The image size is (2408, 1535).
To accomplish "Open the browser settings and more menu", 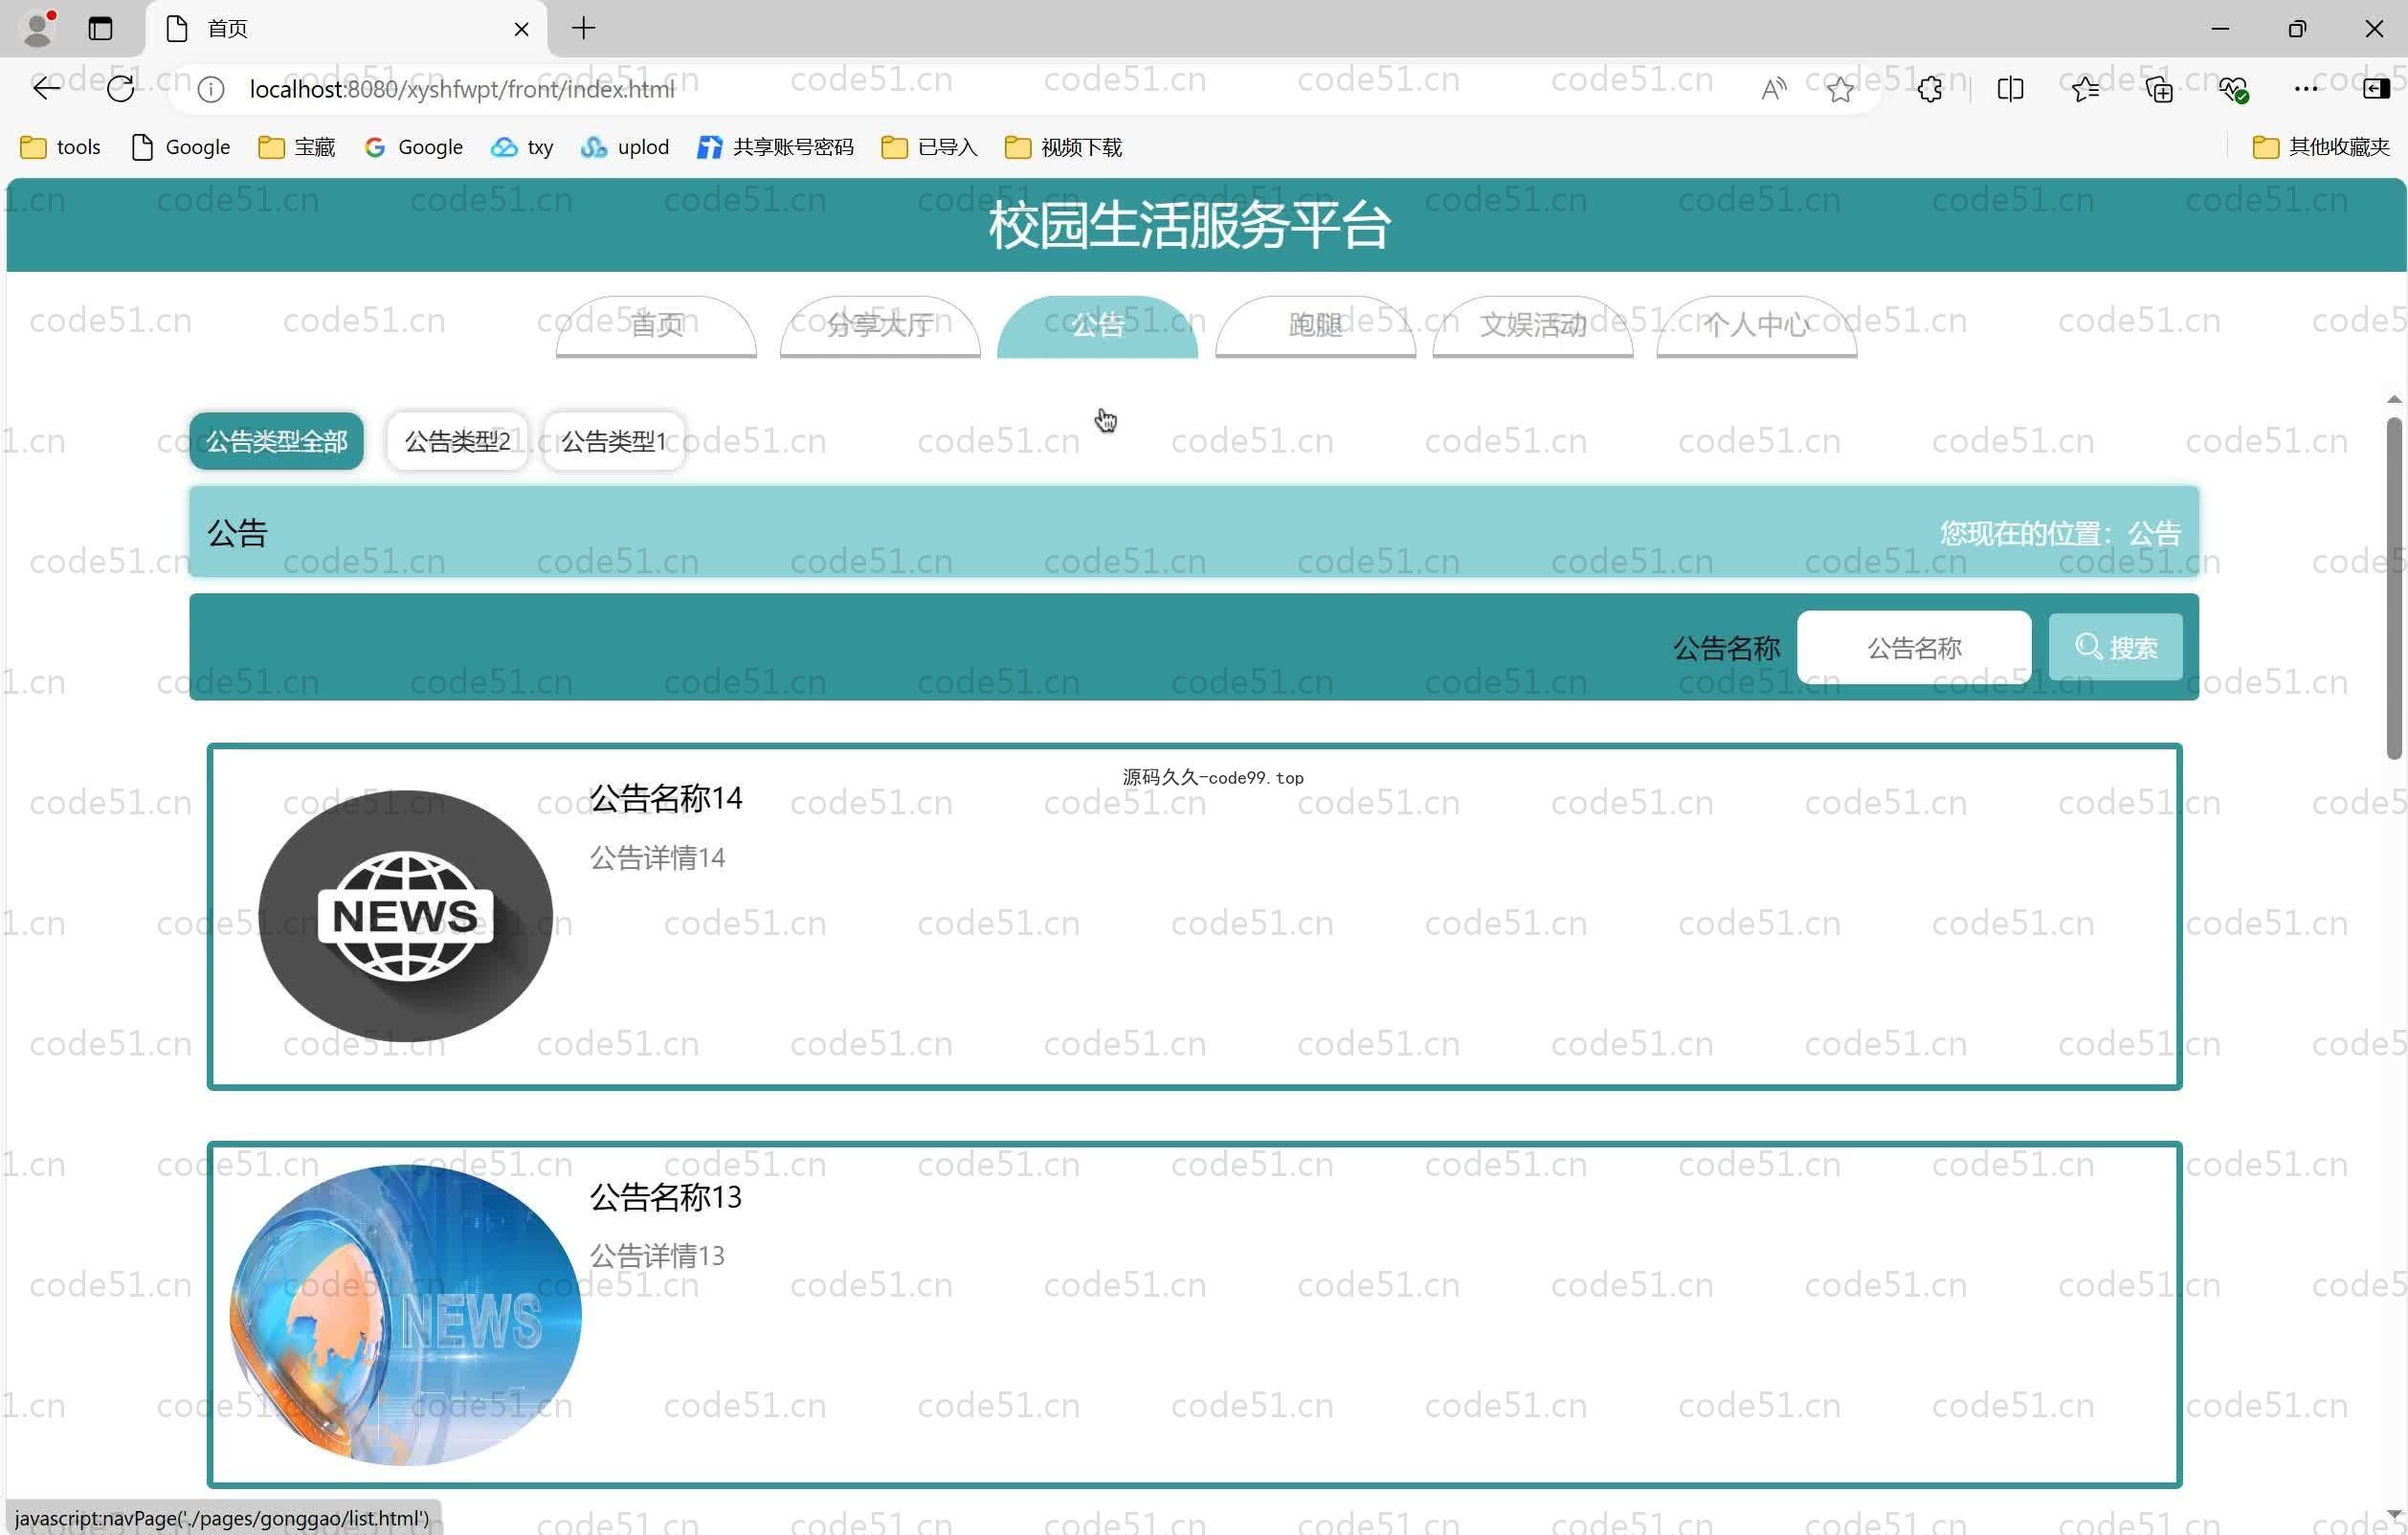I will coord(2306,89).
